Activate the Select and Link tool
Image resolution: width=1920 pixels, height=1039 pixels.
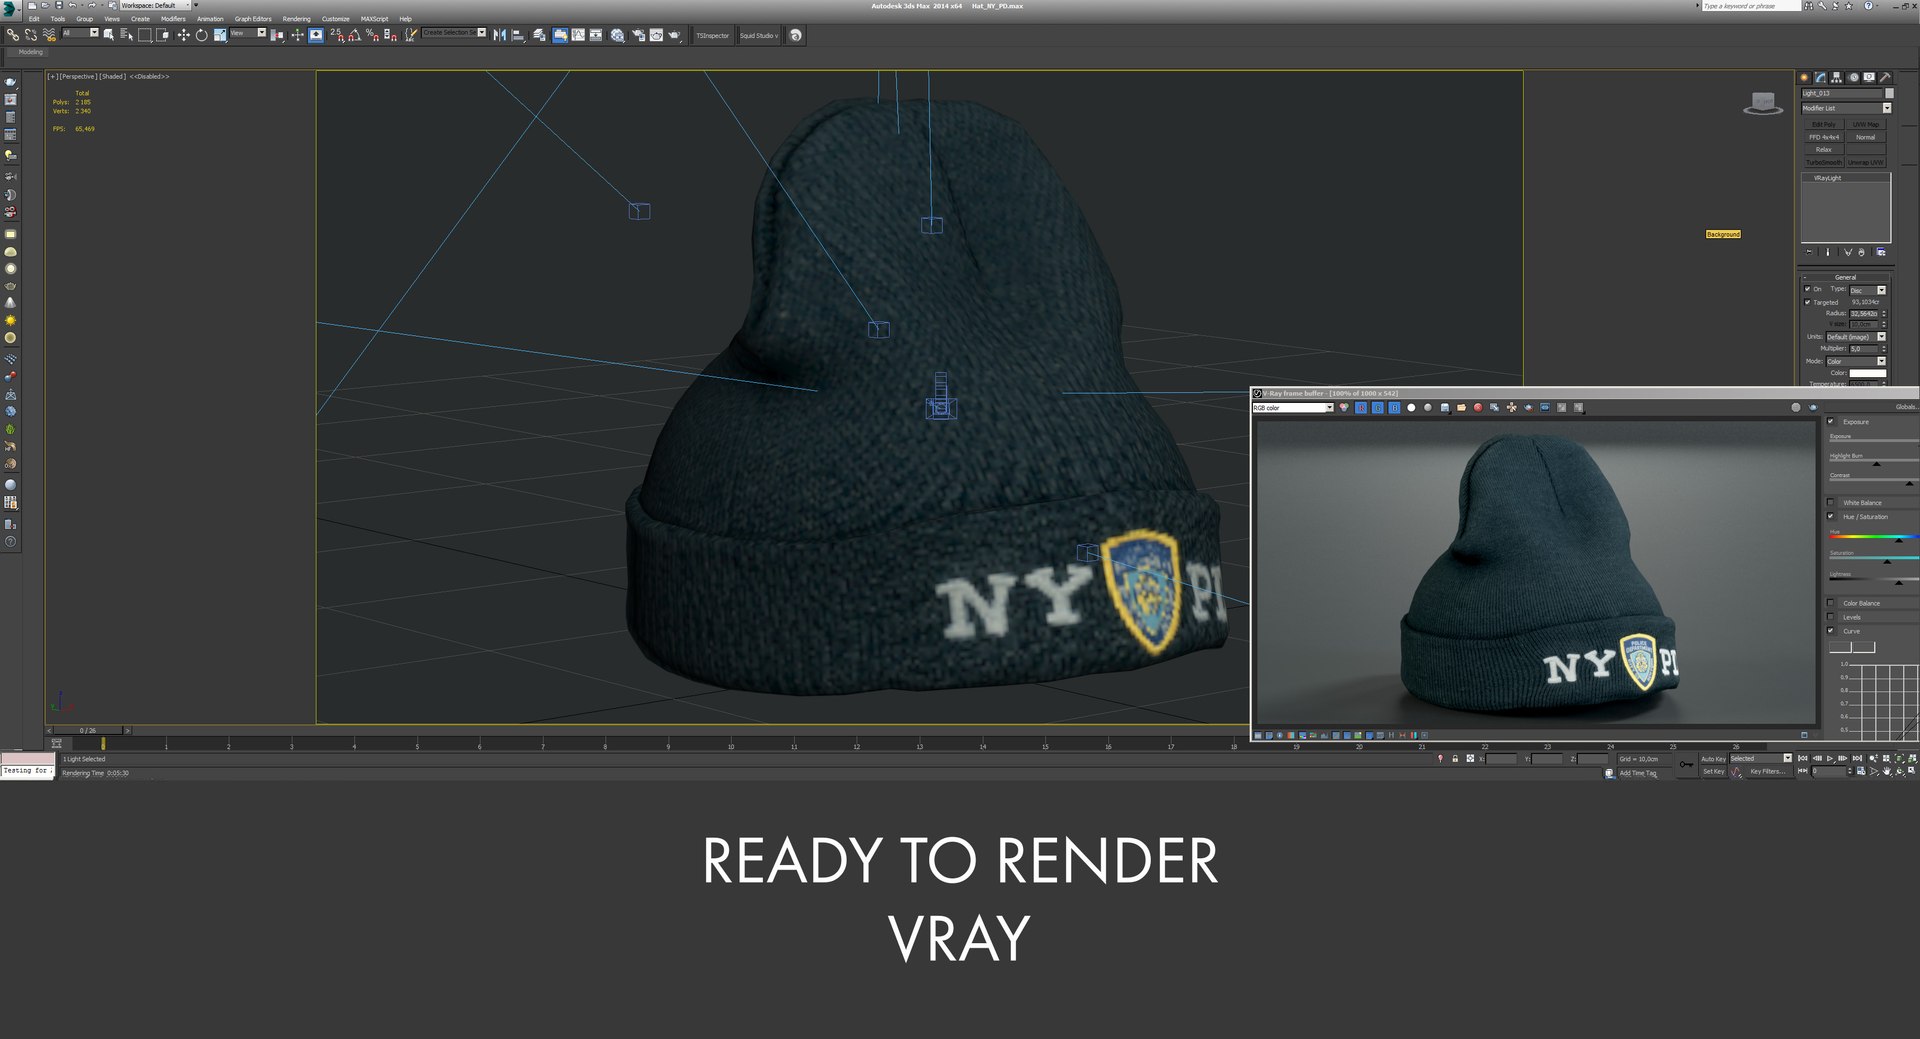[x=13, y=35]
